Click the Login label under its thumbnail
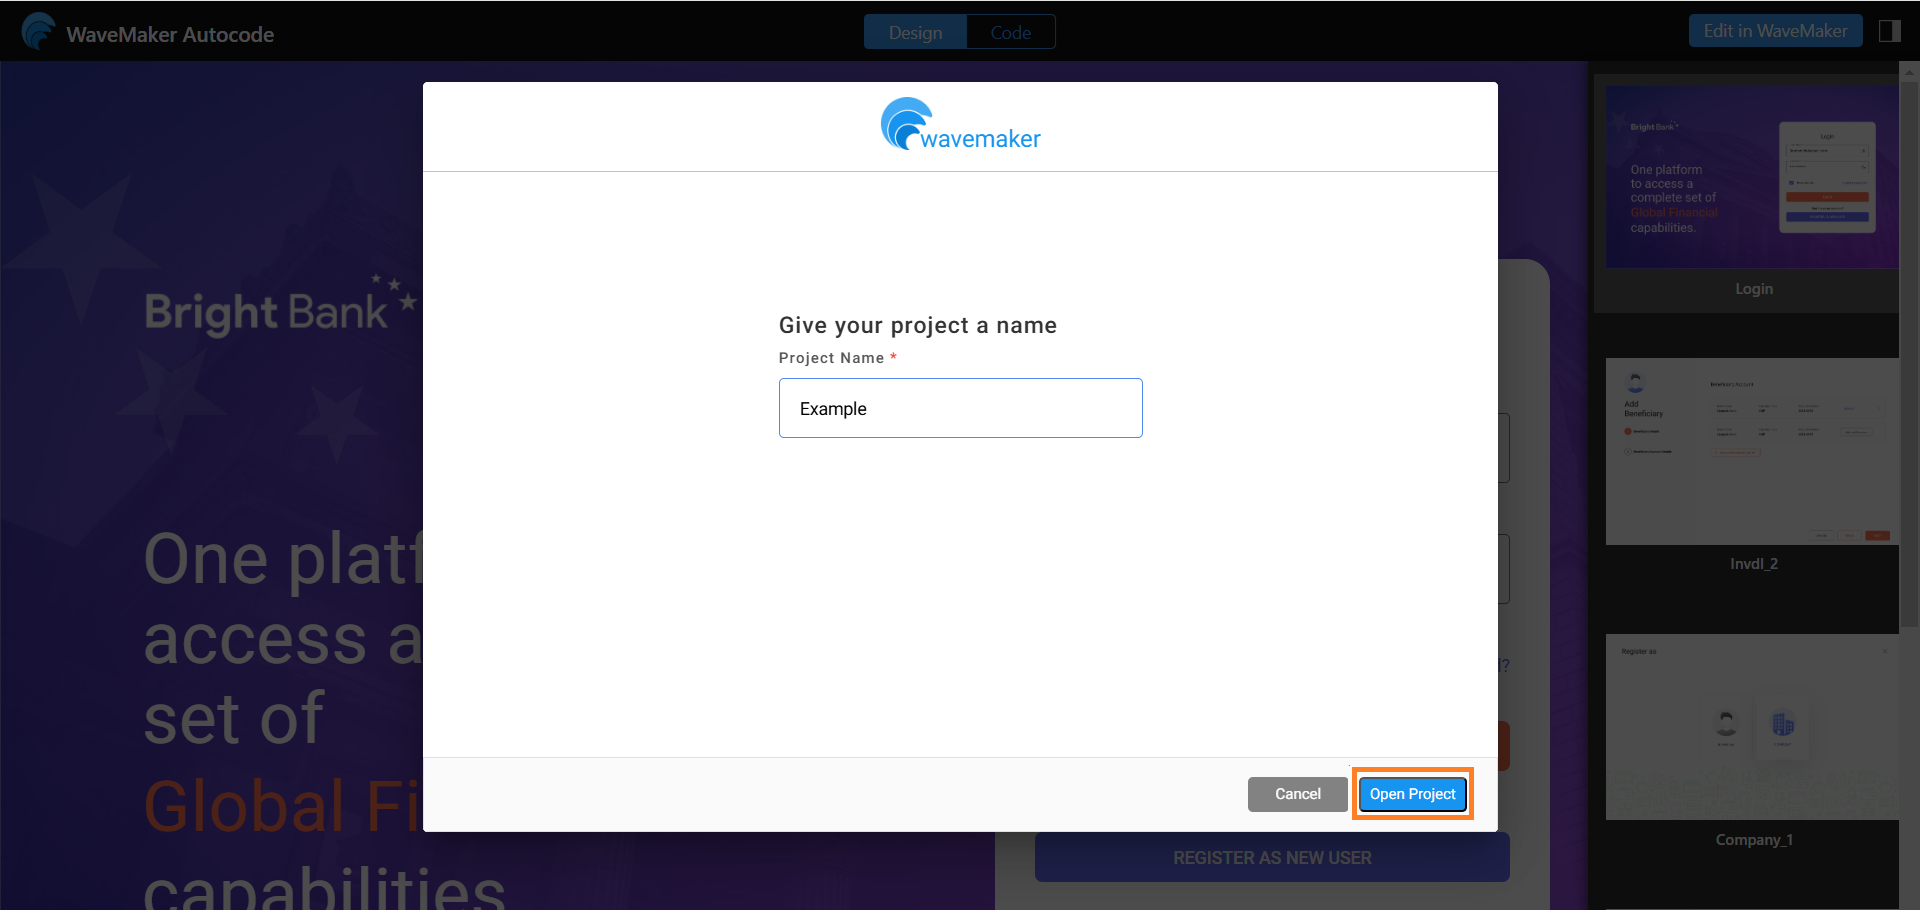Image resolution: width=1920 pixels, height=910 pixels. tap(1753, 289)
